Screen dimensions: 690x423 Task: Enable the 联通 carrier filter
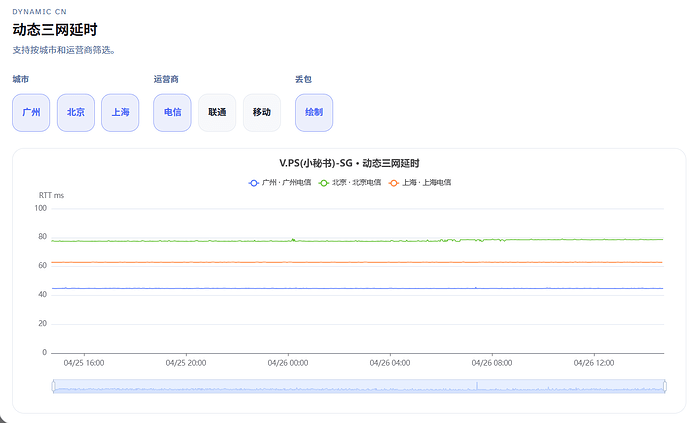[217, 113]
